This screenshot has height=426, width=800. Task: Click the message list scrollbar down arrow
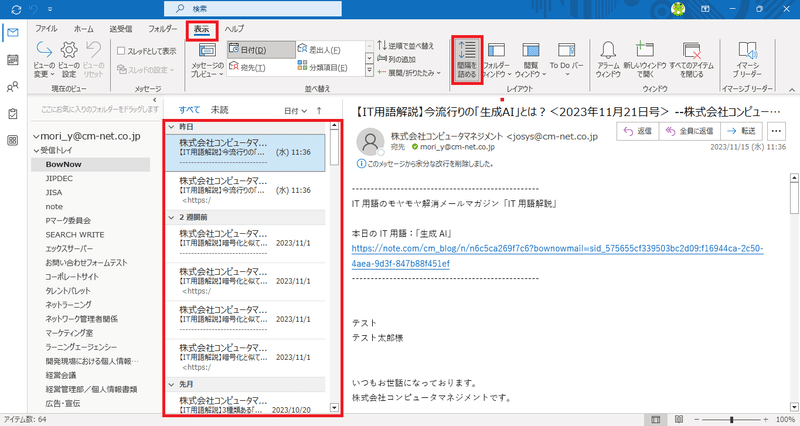[334, 407]
